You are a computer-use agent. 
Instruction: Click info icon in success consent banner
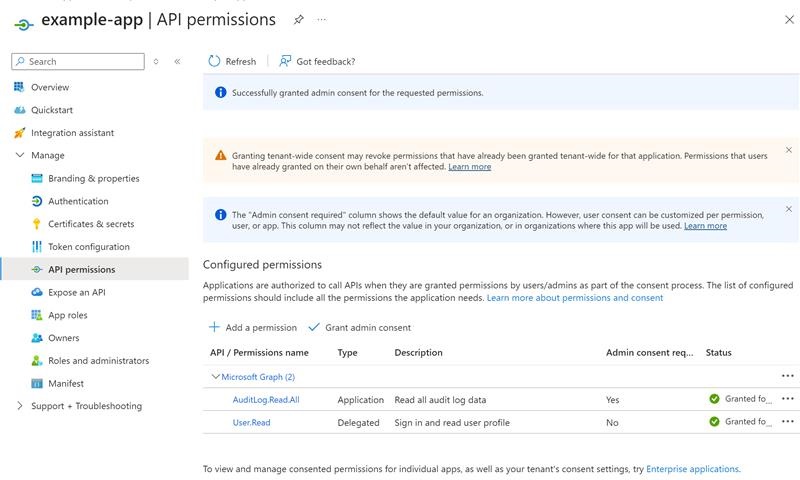(220, 93)
